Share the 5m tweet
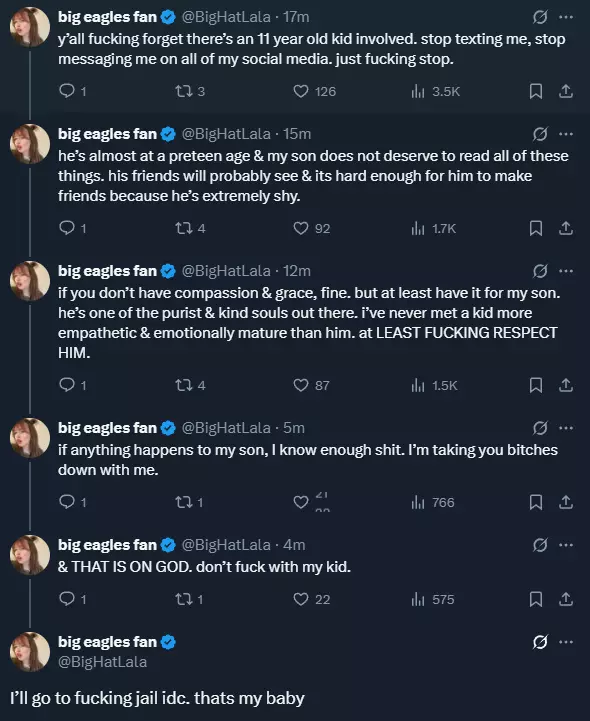This screenshot has width=590, height=721. click(566, 502)
